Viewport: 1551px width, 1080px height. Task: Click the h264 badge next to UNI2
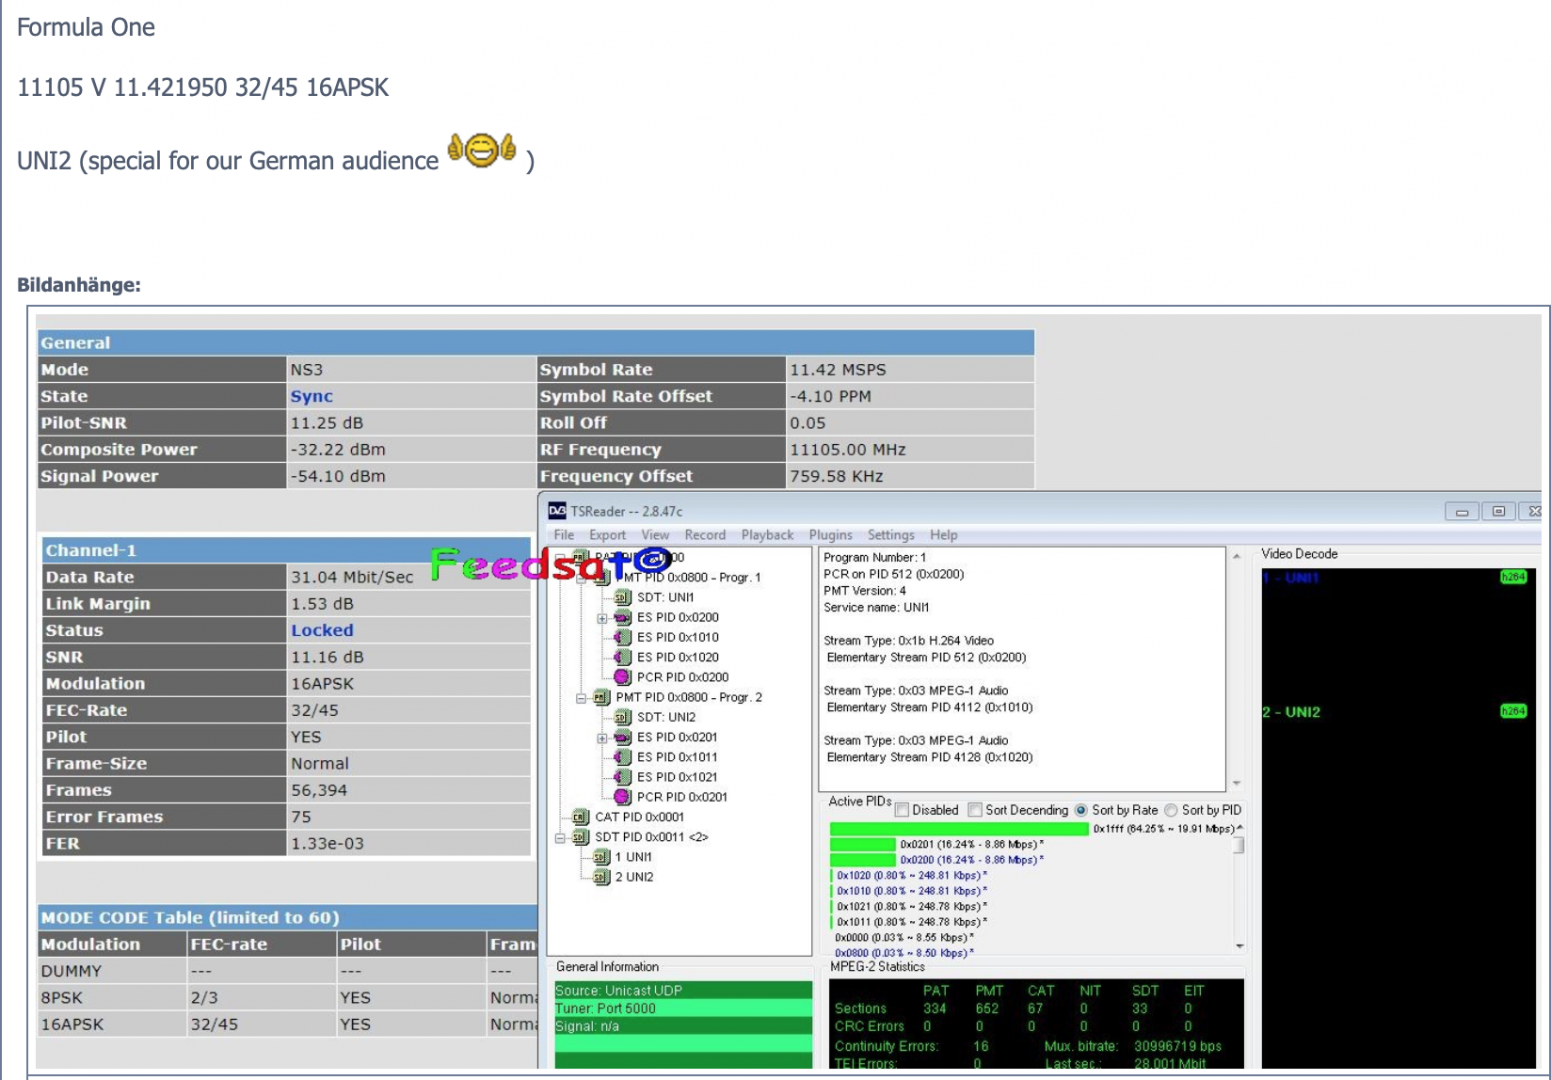tap(1513, 712)
